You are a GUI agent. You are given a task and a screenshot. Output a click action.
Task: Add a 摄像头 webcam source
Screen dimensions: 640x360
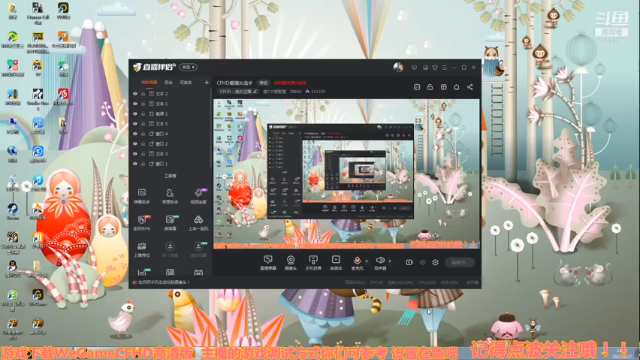tap(291, 262)
